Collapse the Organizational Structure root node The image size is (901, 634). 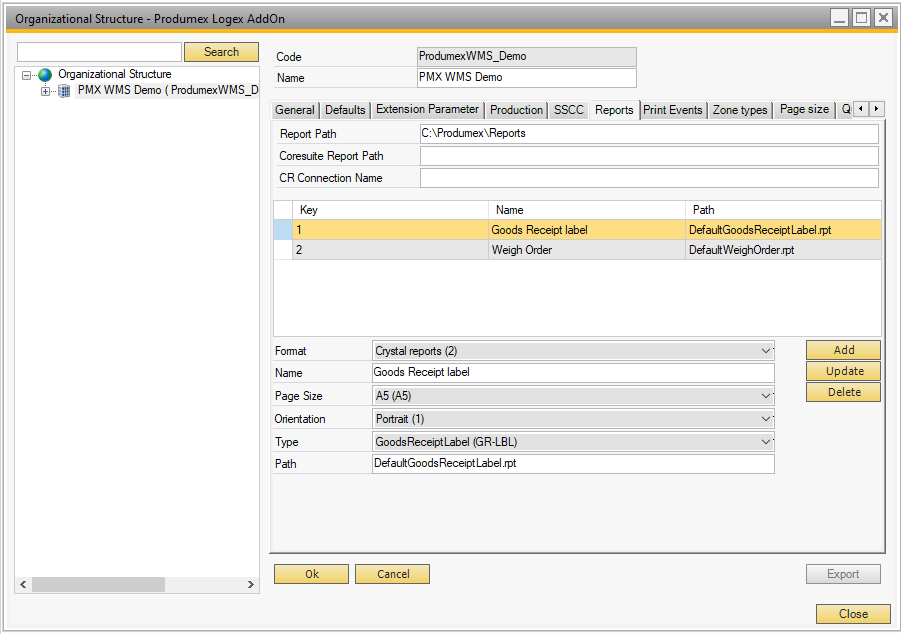[x=27, y=75]
